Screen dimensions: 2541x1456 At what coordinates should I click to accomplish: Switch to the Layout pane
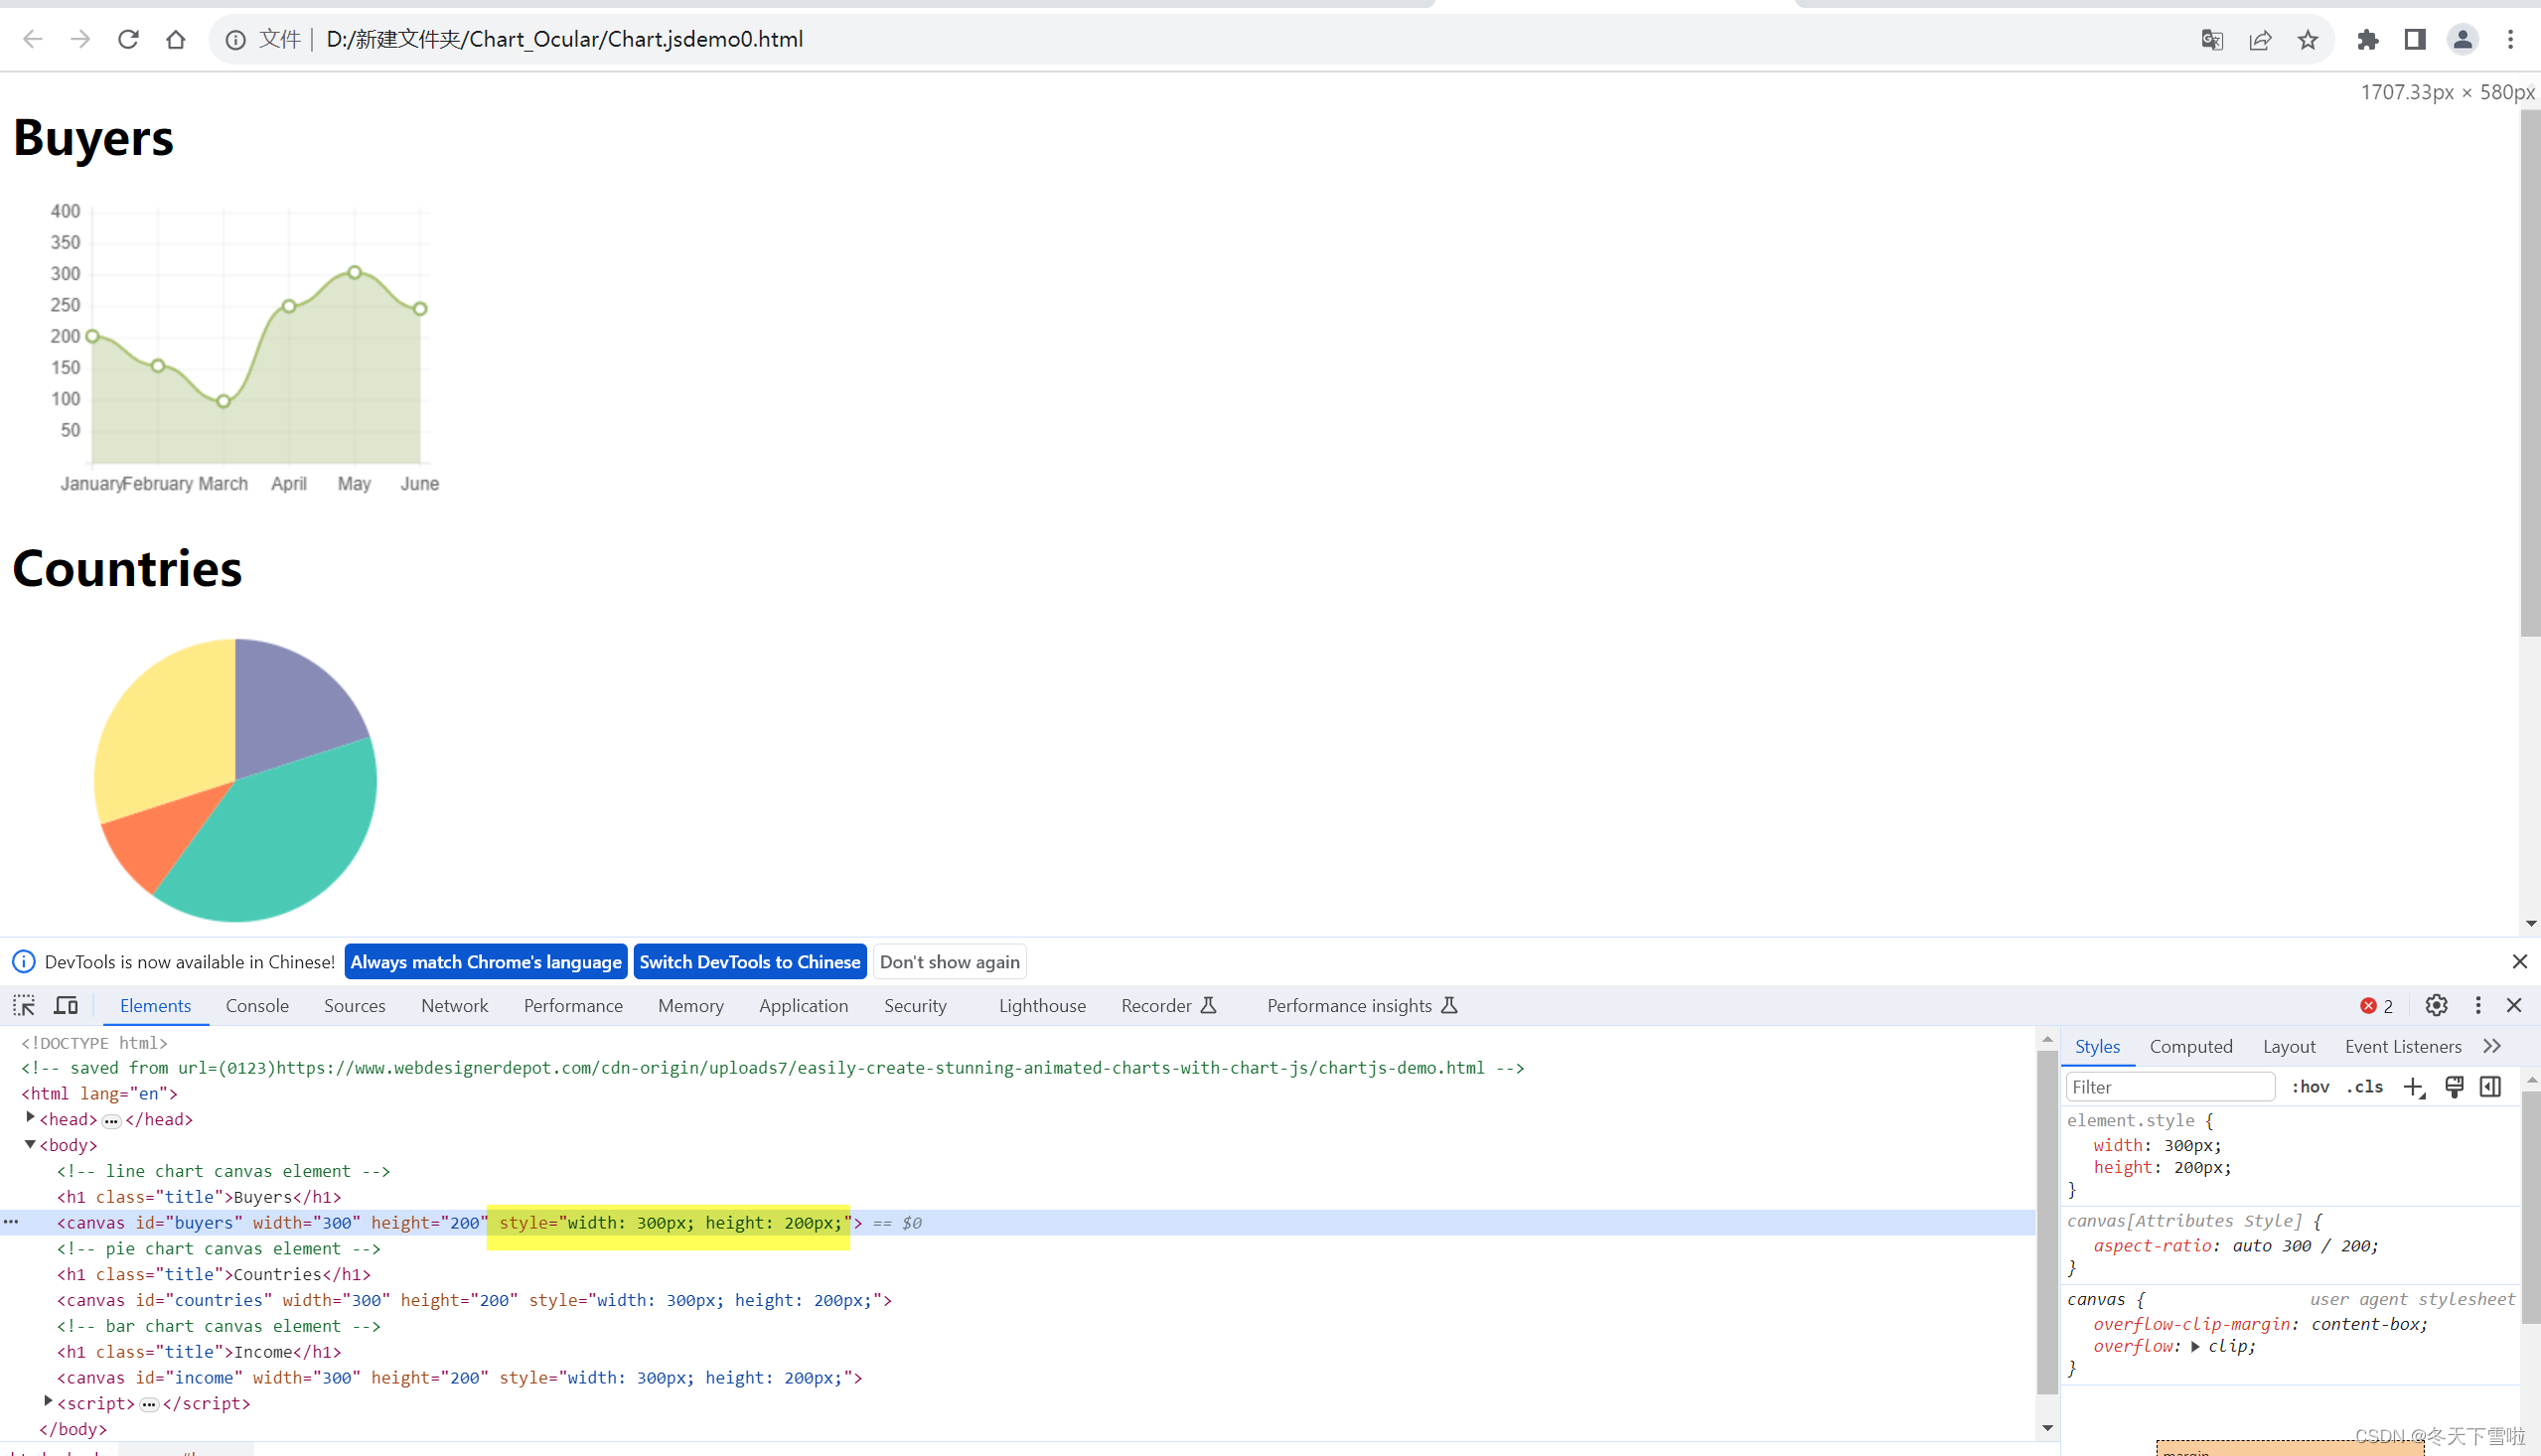tap(2288, 1046)
